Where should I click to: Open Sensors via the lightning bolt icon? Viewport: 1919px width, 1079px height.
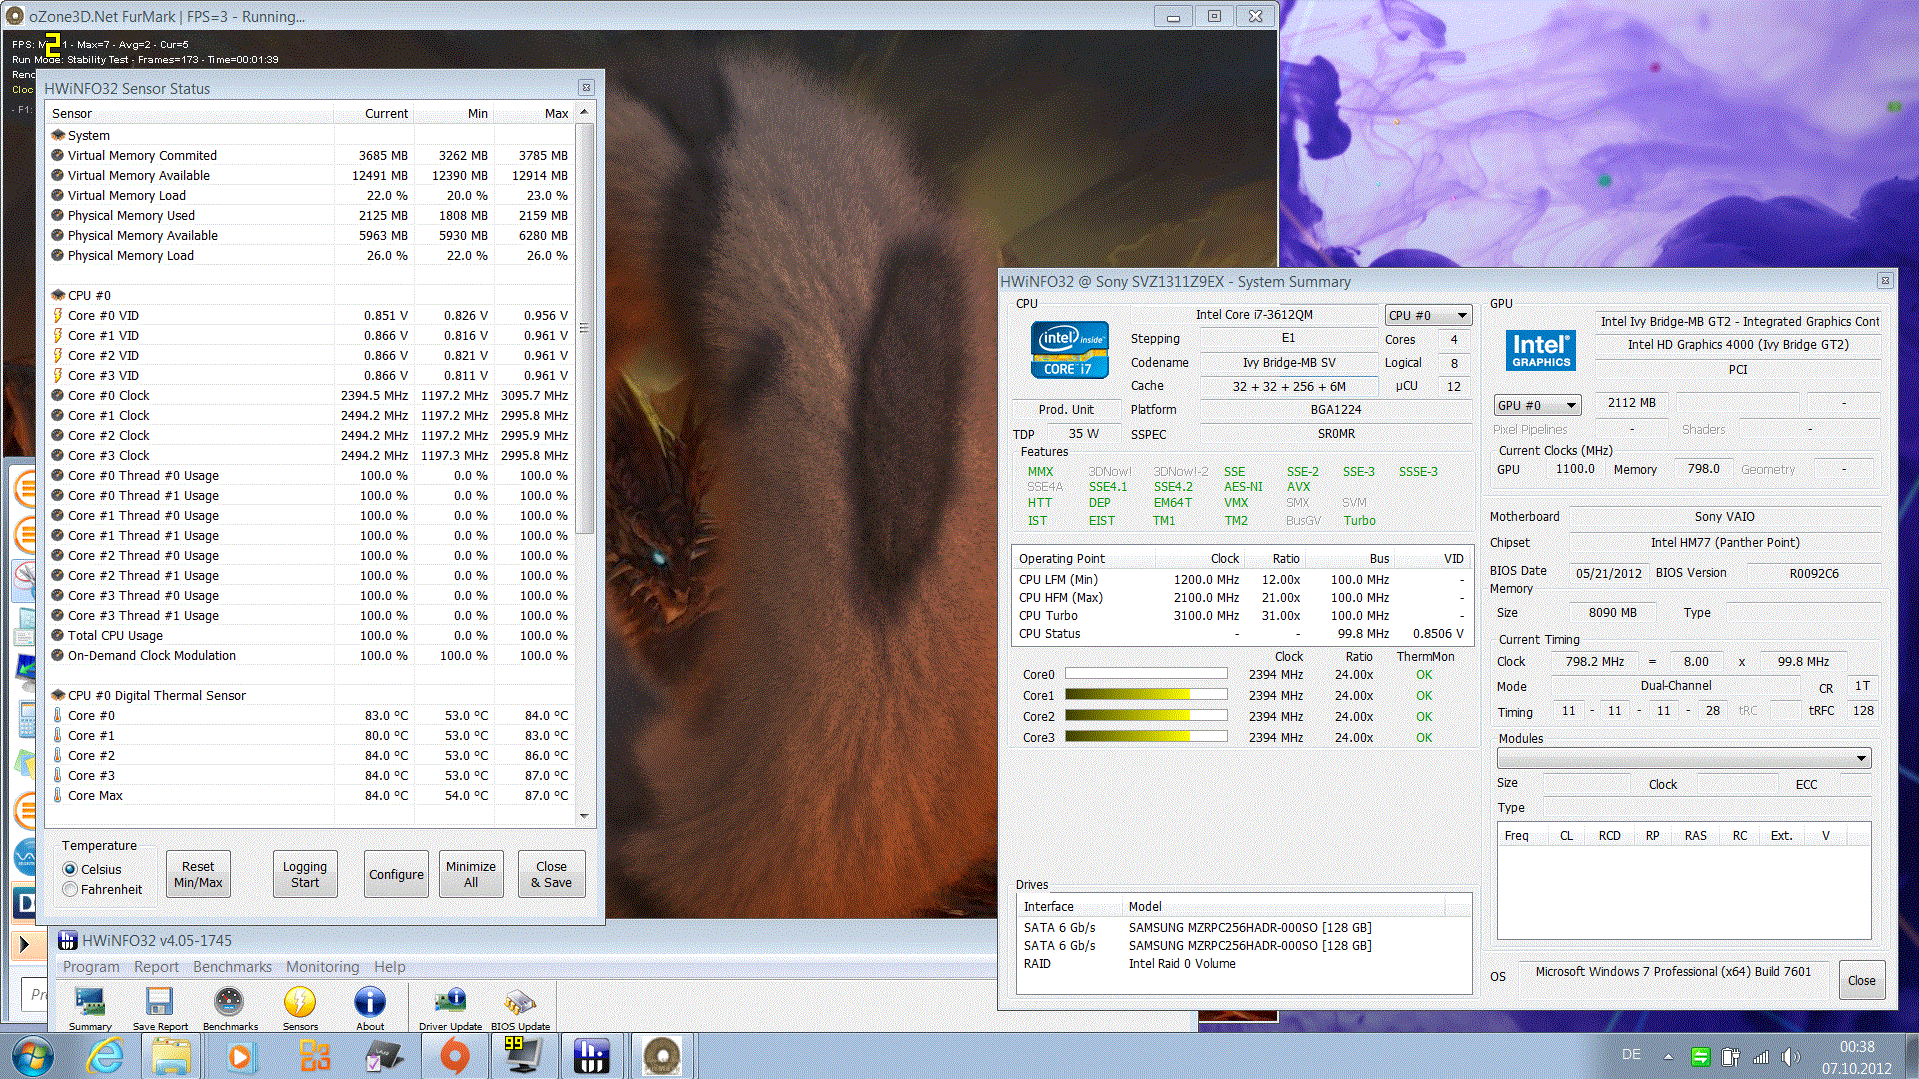tap(300, 1007)
